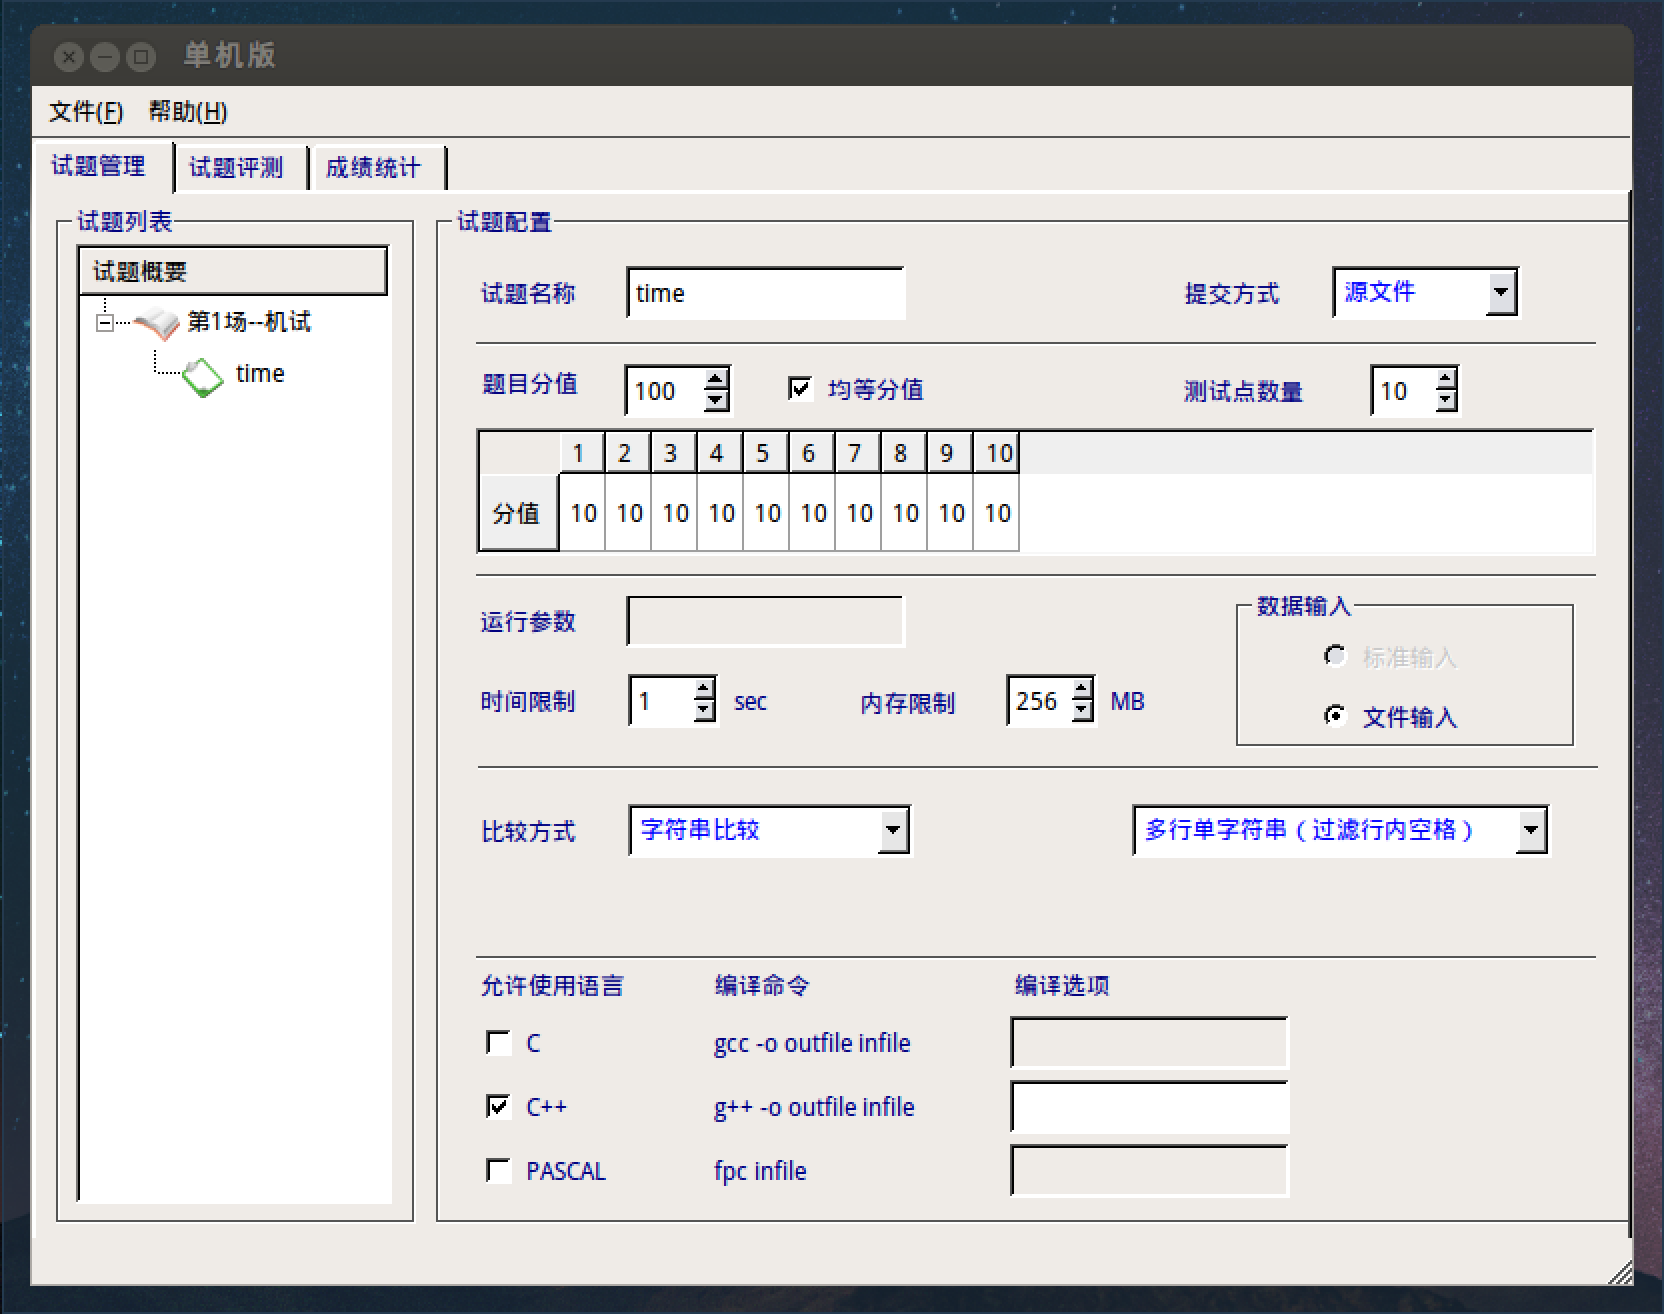Toggle the 均等分值 checkbox
This screenshot has width=1664, height=1314.
tap(799, 389)
